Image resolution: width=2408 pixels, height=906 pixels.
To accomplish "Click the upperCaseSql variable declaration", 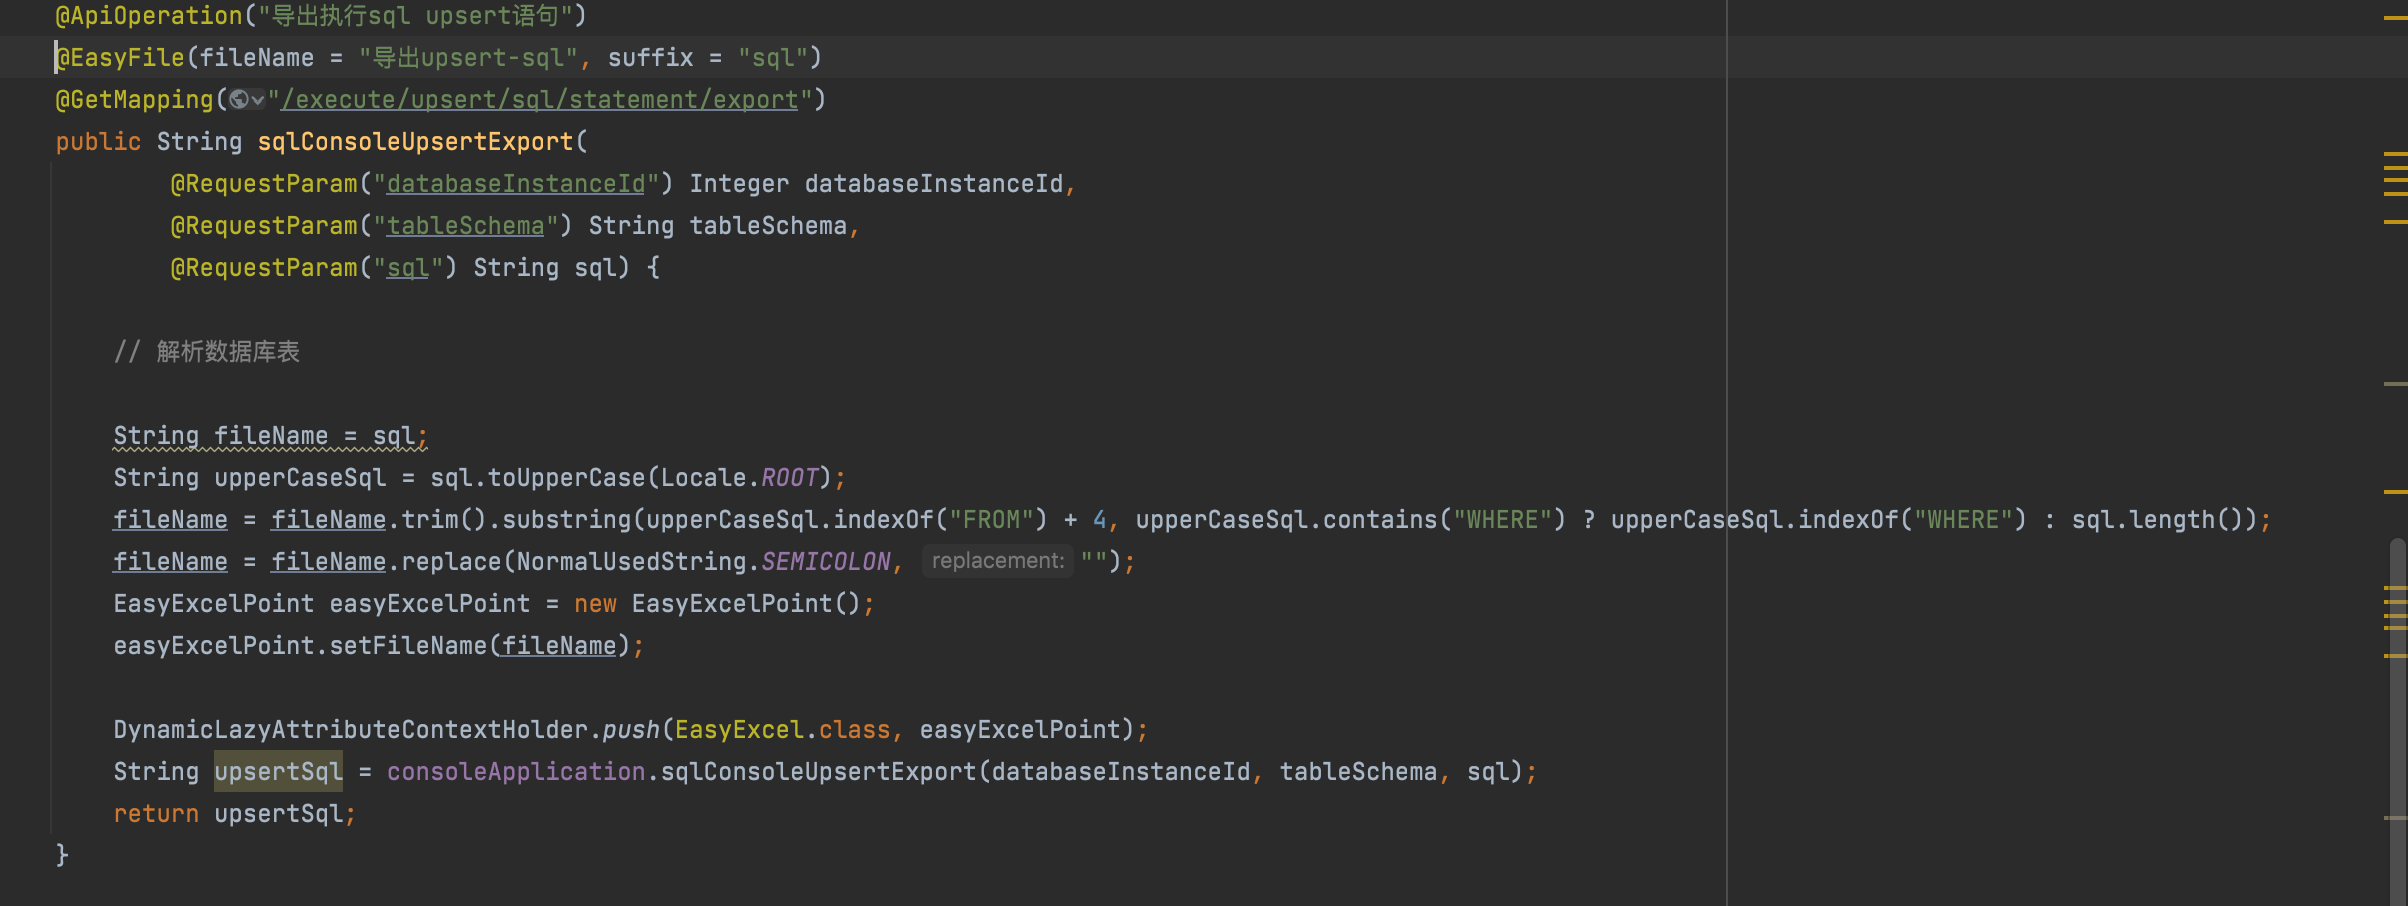I will (x=300, y=478).
